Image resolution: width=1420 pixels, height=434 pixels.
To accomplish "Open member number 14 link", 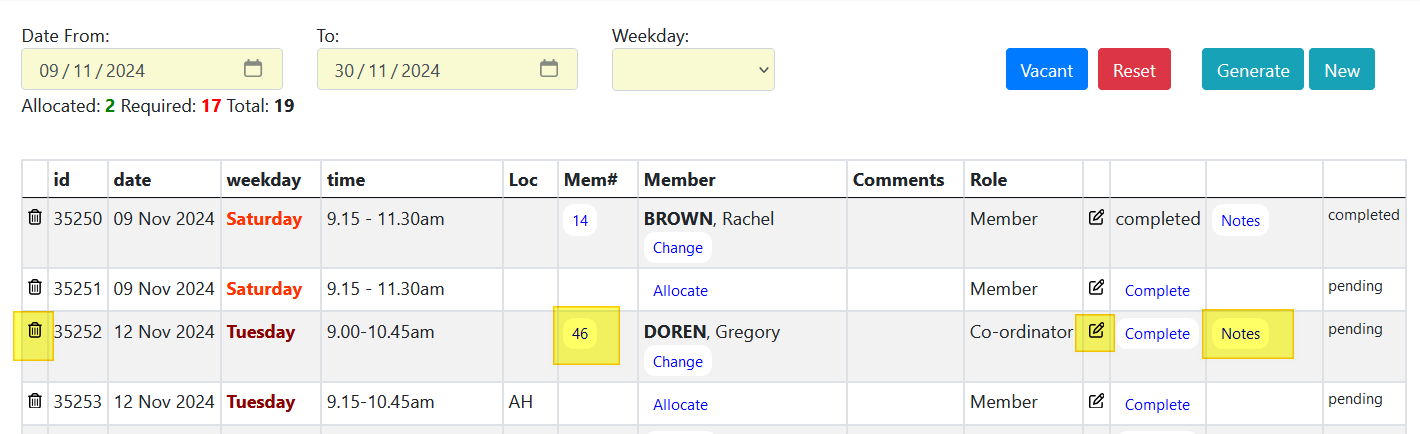I will pyautogui.click(x=580, y=220).
